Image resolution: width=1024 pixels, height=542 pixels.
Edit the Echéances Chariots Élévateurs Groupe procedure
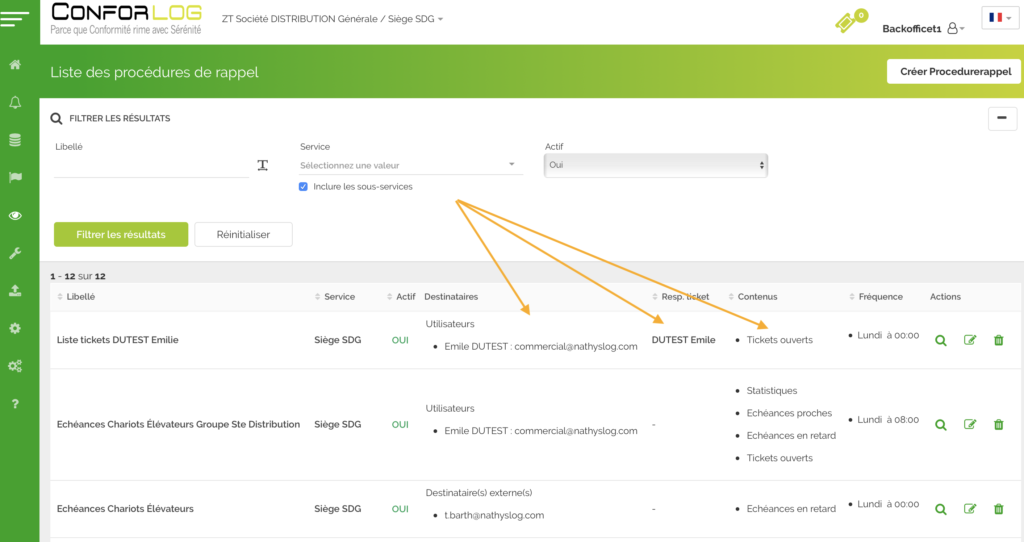(969, 424)
